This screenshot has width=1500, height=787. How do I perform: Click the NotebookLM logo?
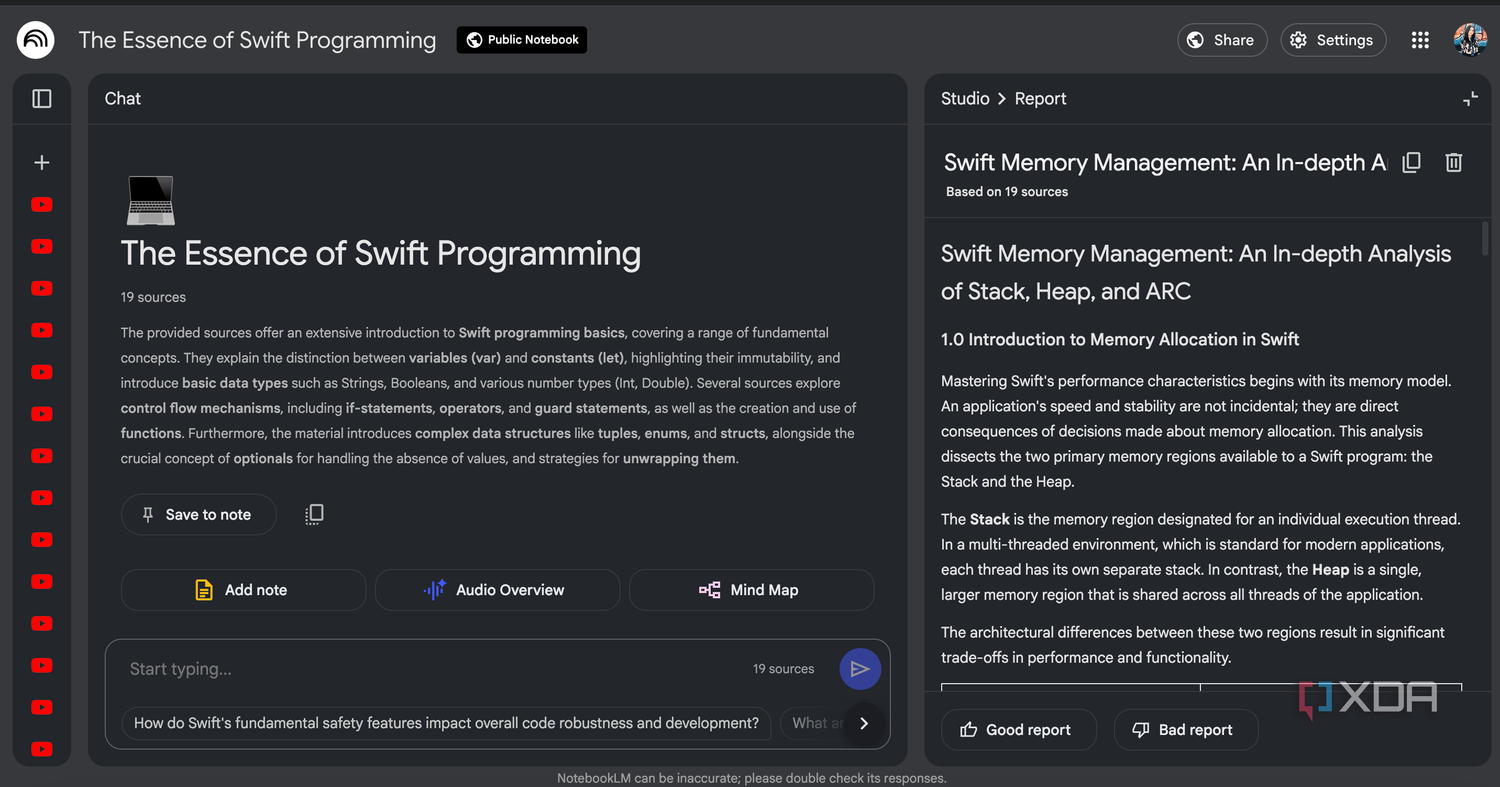coord(36,40)
